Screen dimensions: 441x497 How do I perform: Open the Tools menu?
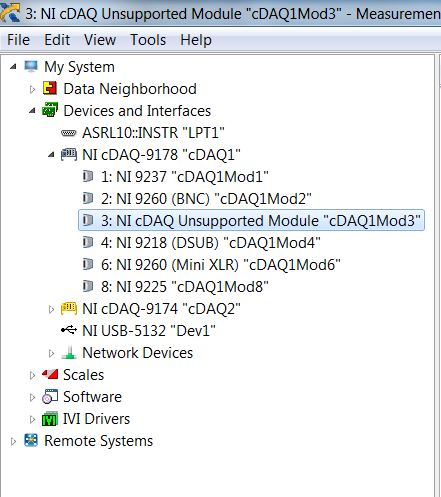148,40
